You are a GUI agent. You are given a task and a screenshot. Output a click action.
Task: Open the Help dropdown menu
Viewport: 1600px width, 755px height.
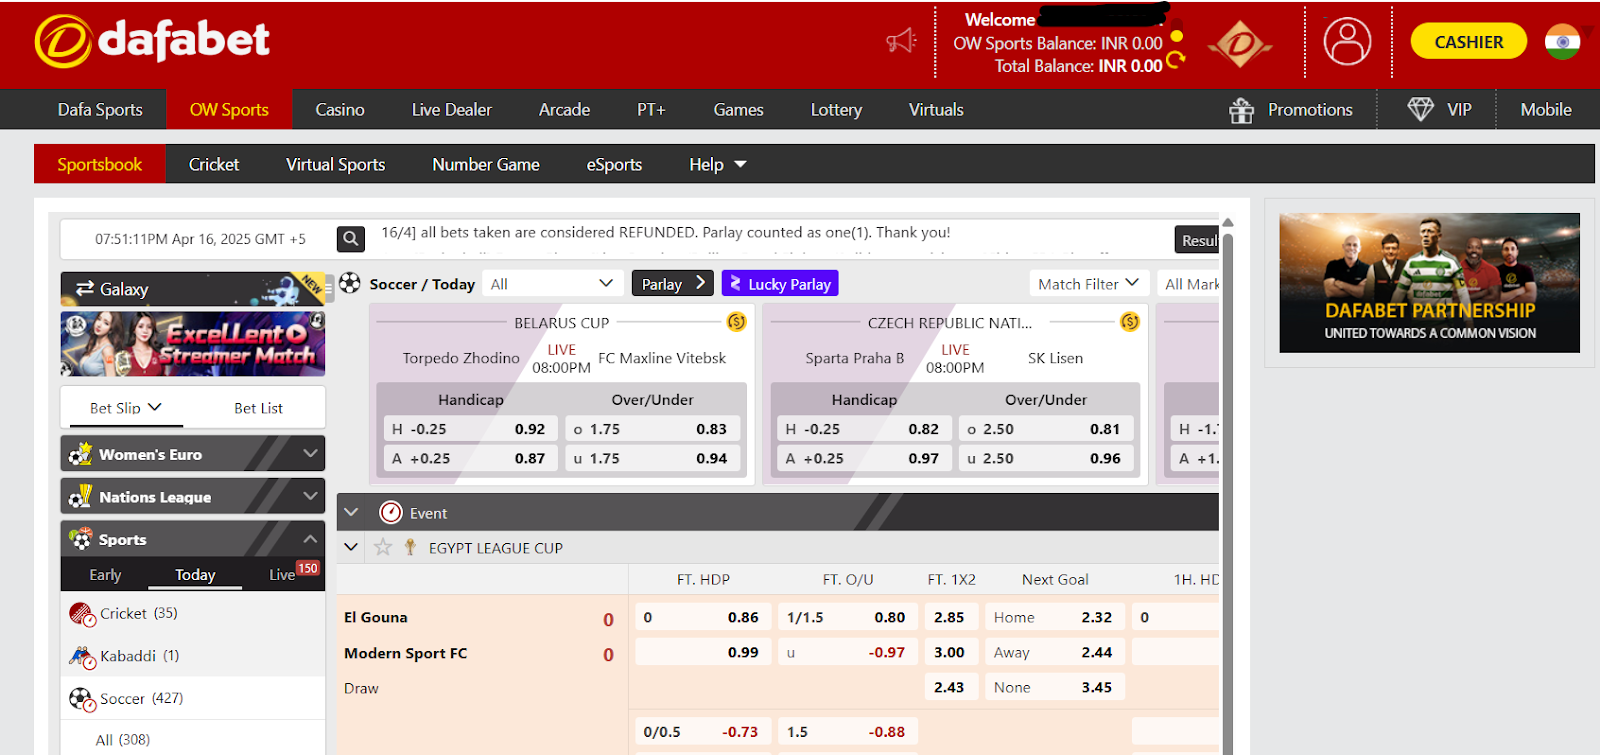coord(717,165)
